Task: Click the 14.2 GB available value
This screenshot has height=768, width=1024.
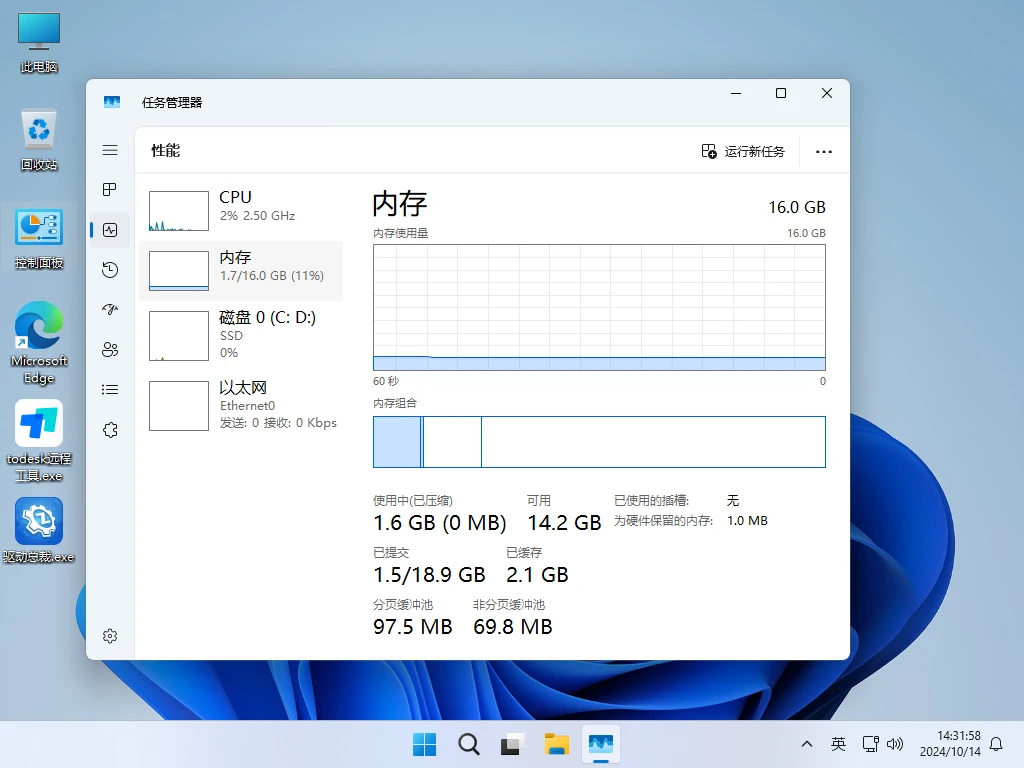Action: [564, 522]
